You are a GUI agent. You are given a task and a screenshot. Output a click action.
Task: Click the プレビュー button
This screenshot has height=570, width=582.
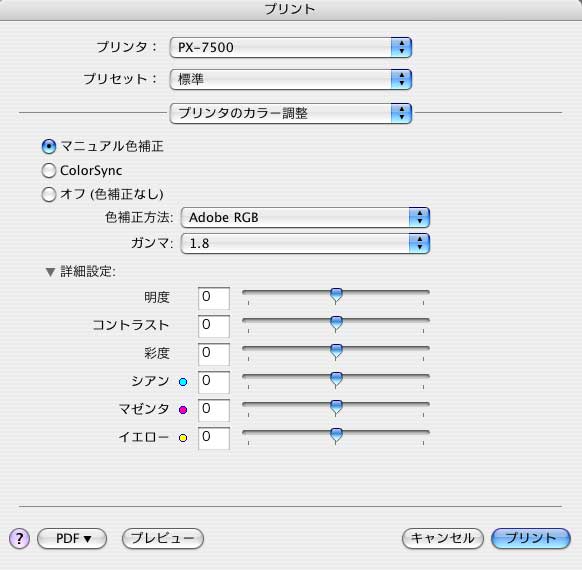coord(163,538)
